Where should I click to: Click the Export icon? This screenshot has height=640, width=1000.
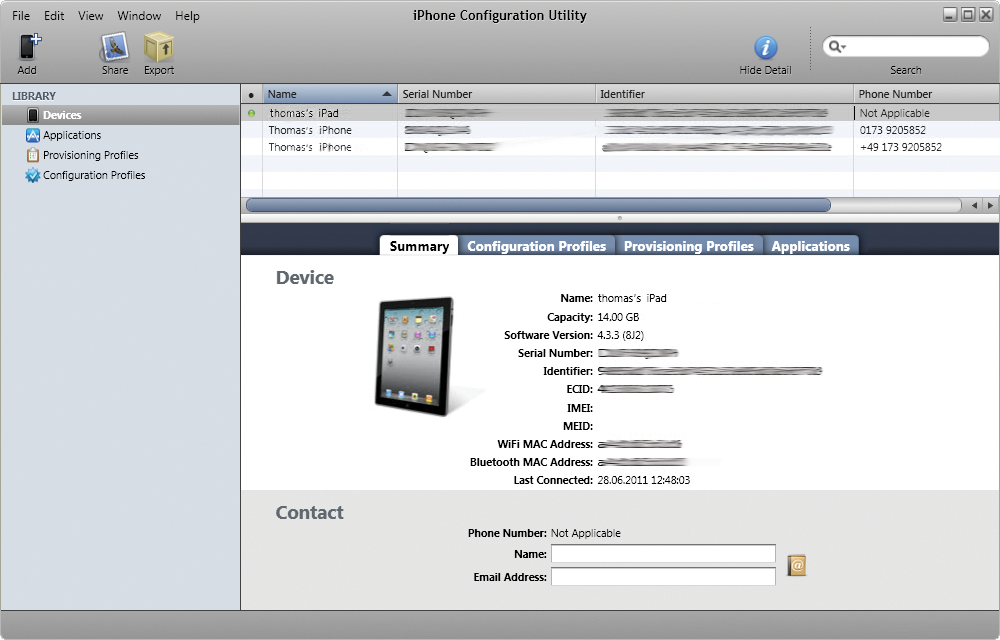(160, 46)
